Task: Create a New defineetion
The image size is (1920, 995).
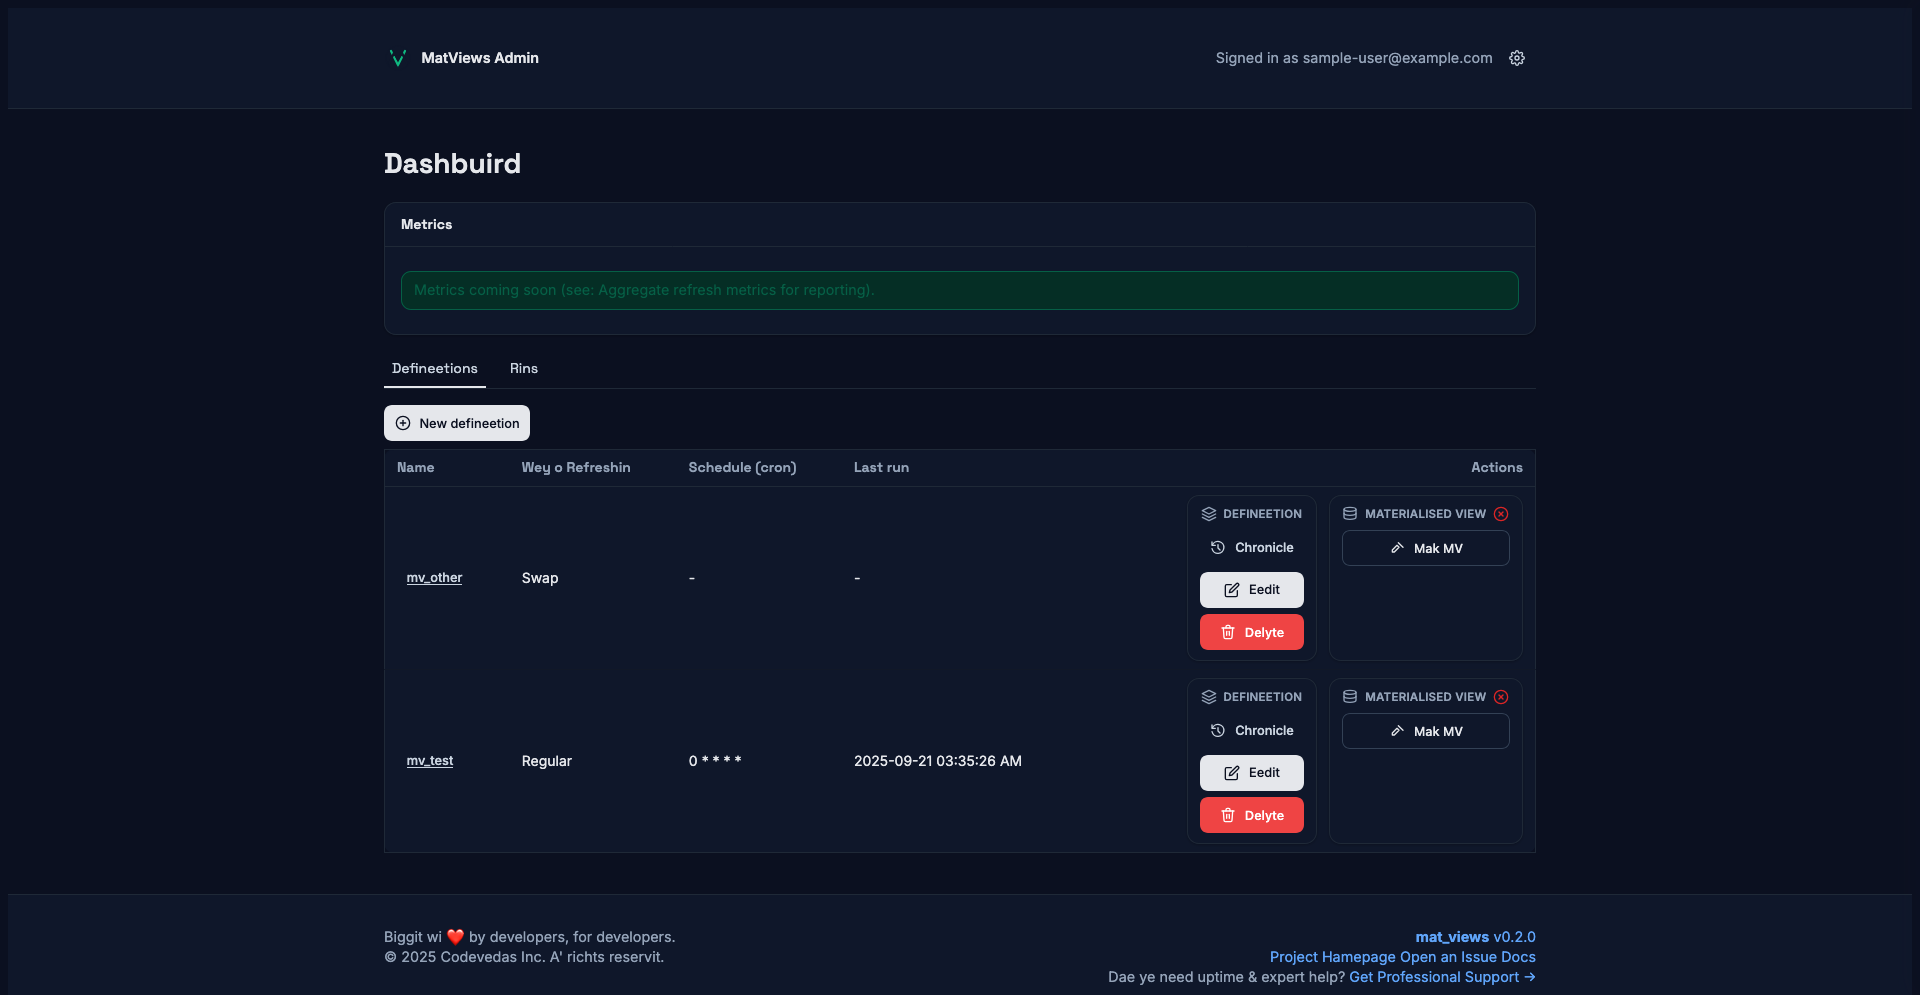Action: click(457, 423)
